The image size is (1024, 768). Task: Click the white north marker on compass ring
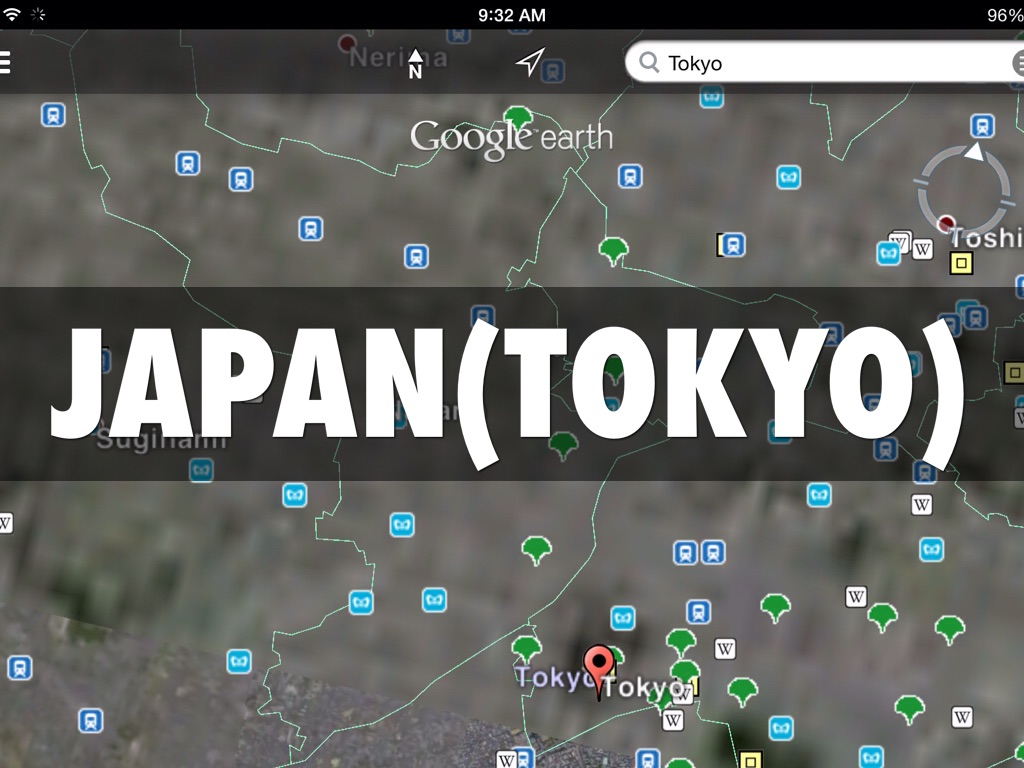(x=973, y=151)
